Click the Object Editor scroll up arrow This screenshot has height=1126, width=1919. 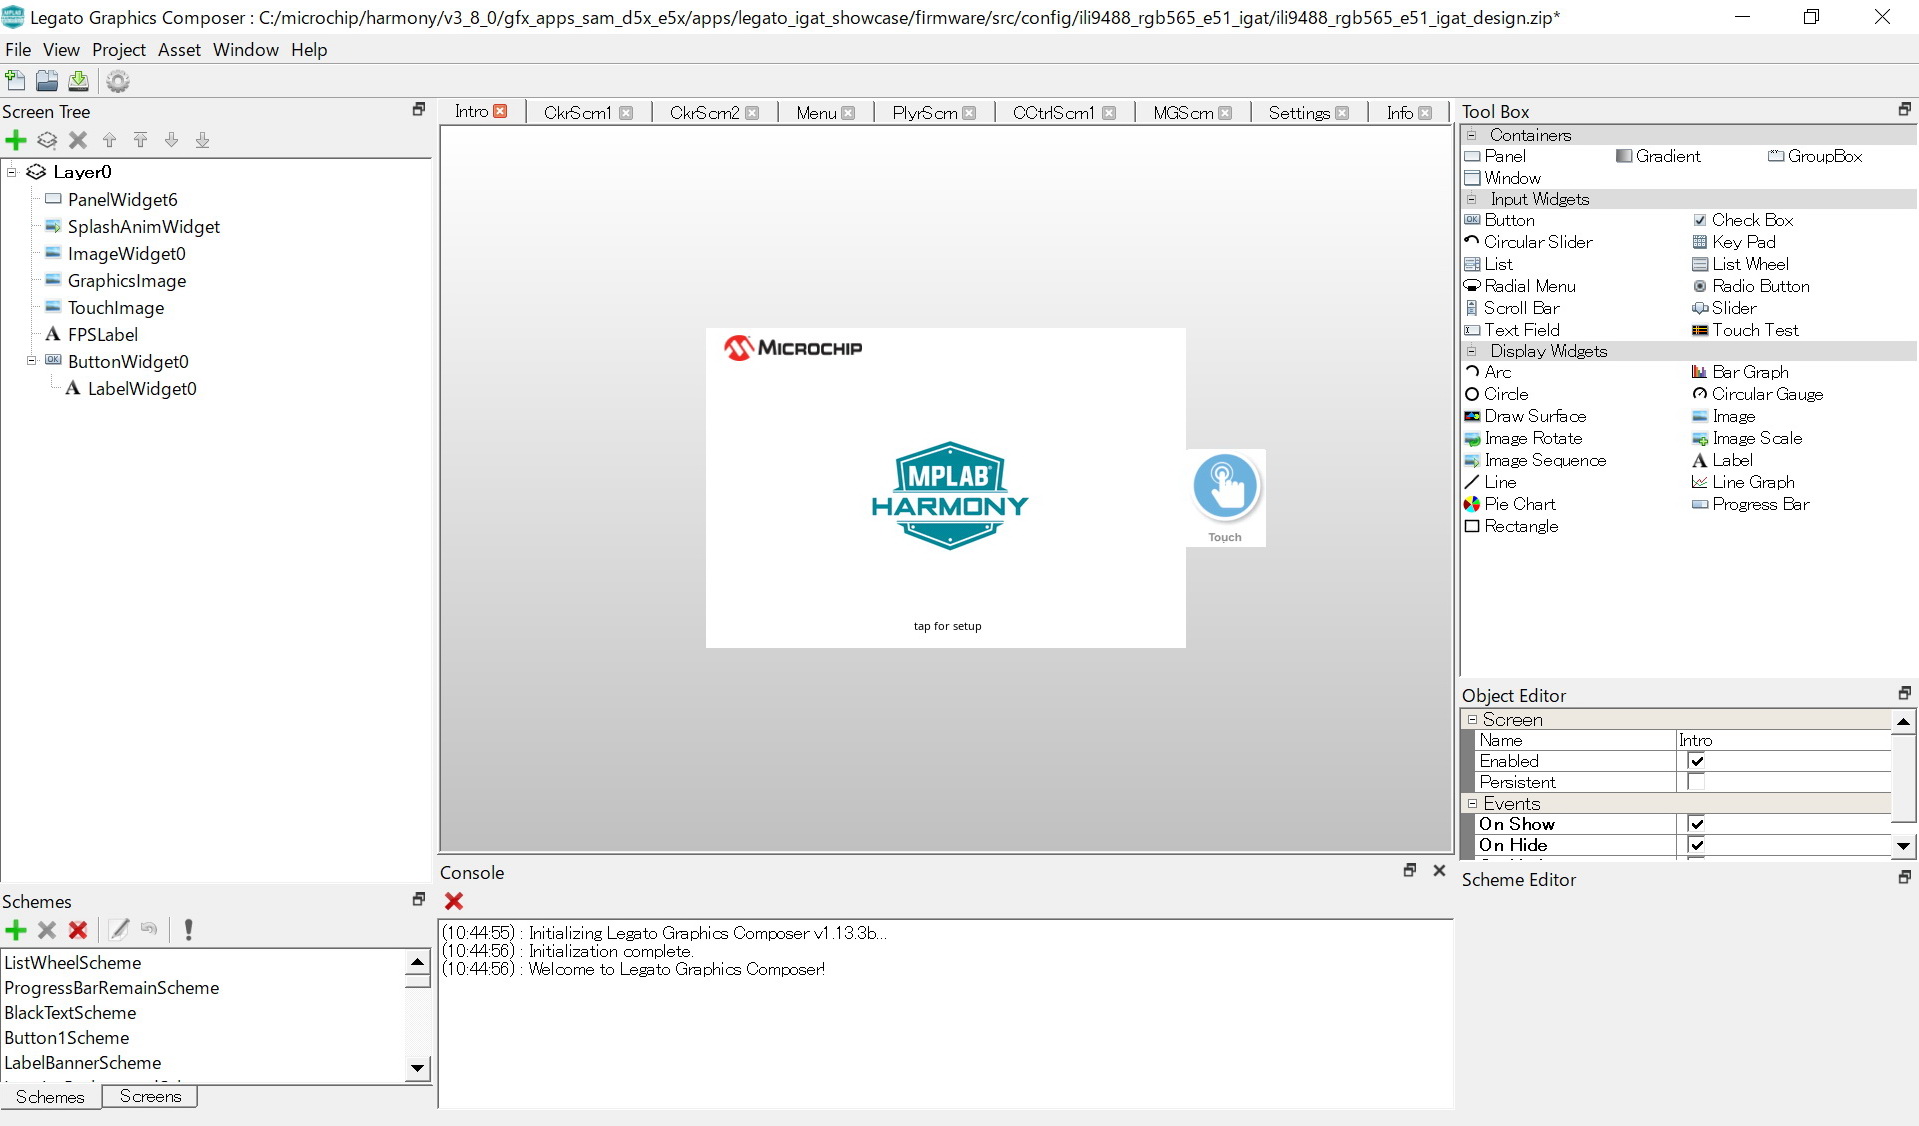point(1904,721)
